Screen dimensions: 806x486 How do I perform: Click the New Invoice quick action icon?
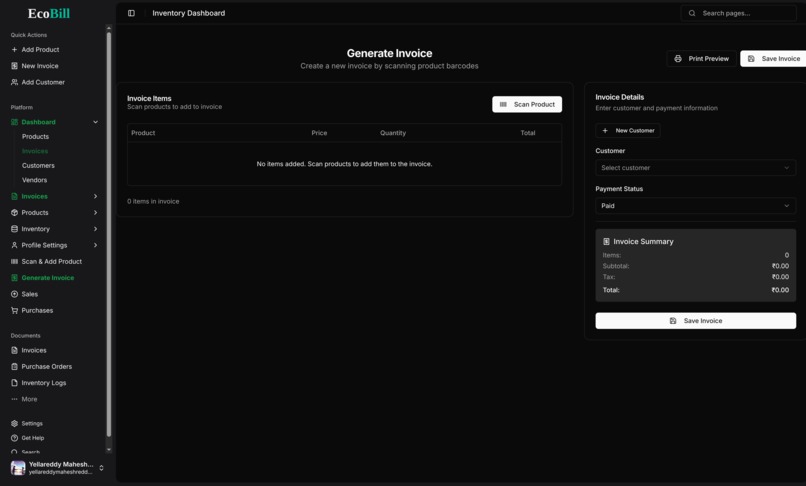pos(14,66)
